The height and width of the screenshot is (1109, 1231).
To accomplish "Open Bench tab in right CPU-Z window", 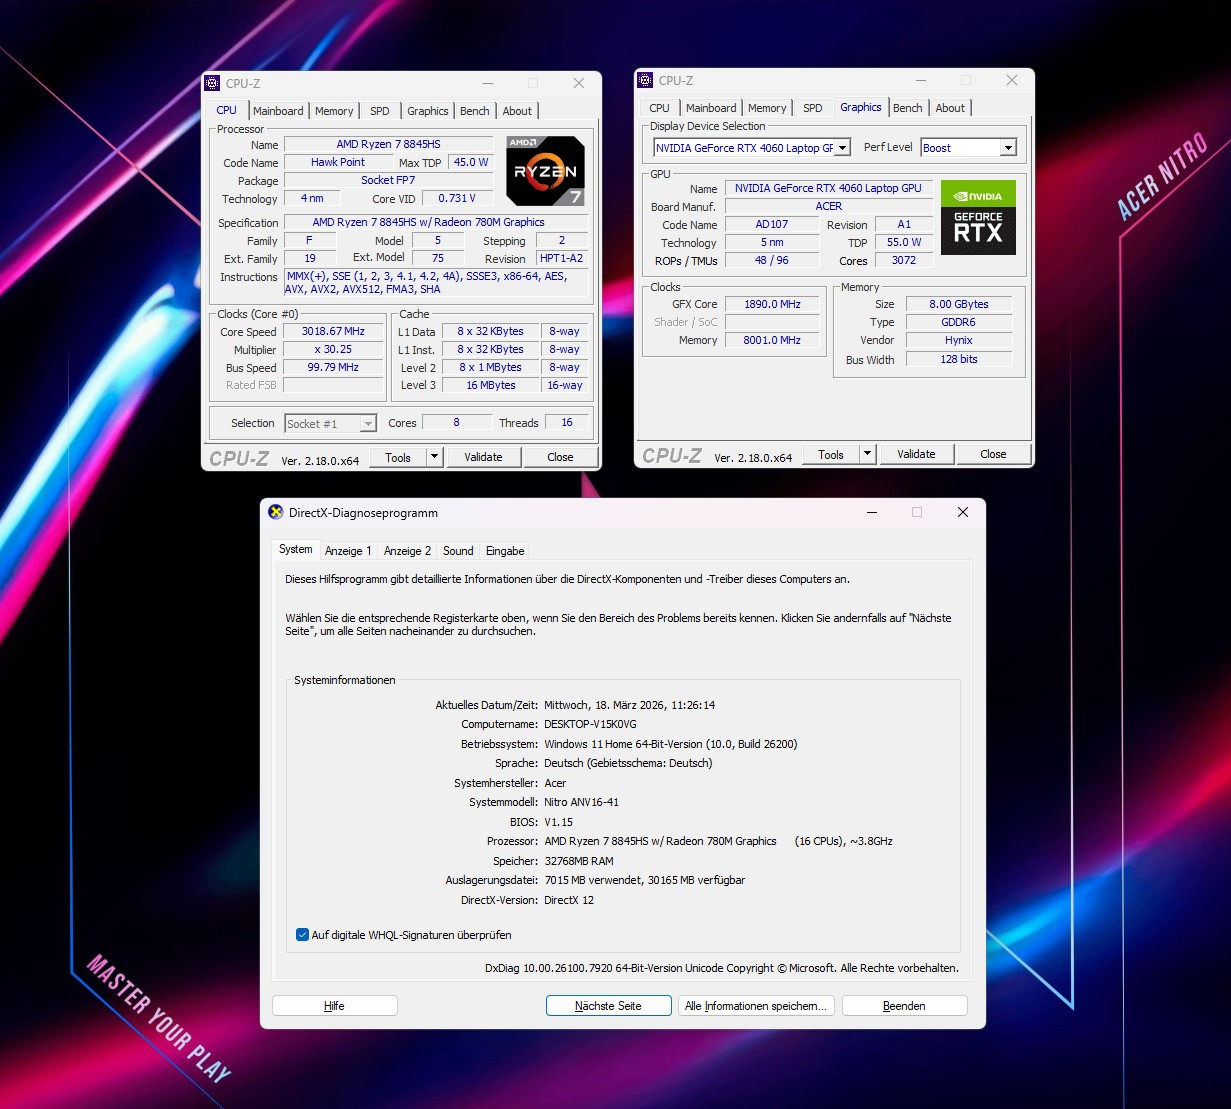I will tap(907, 108).
